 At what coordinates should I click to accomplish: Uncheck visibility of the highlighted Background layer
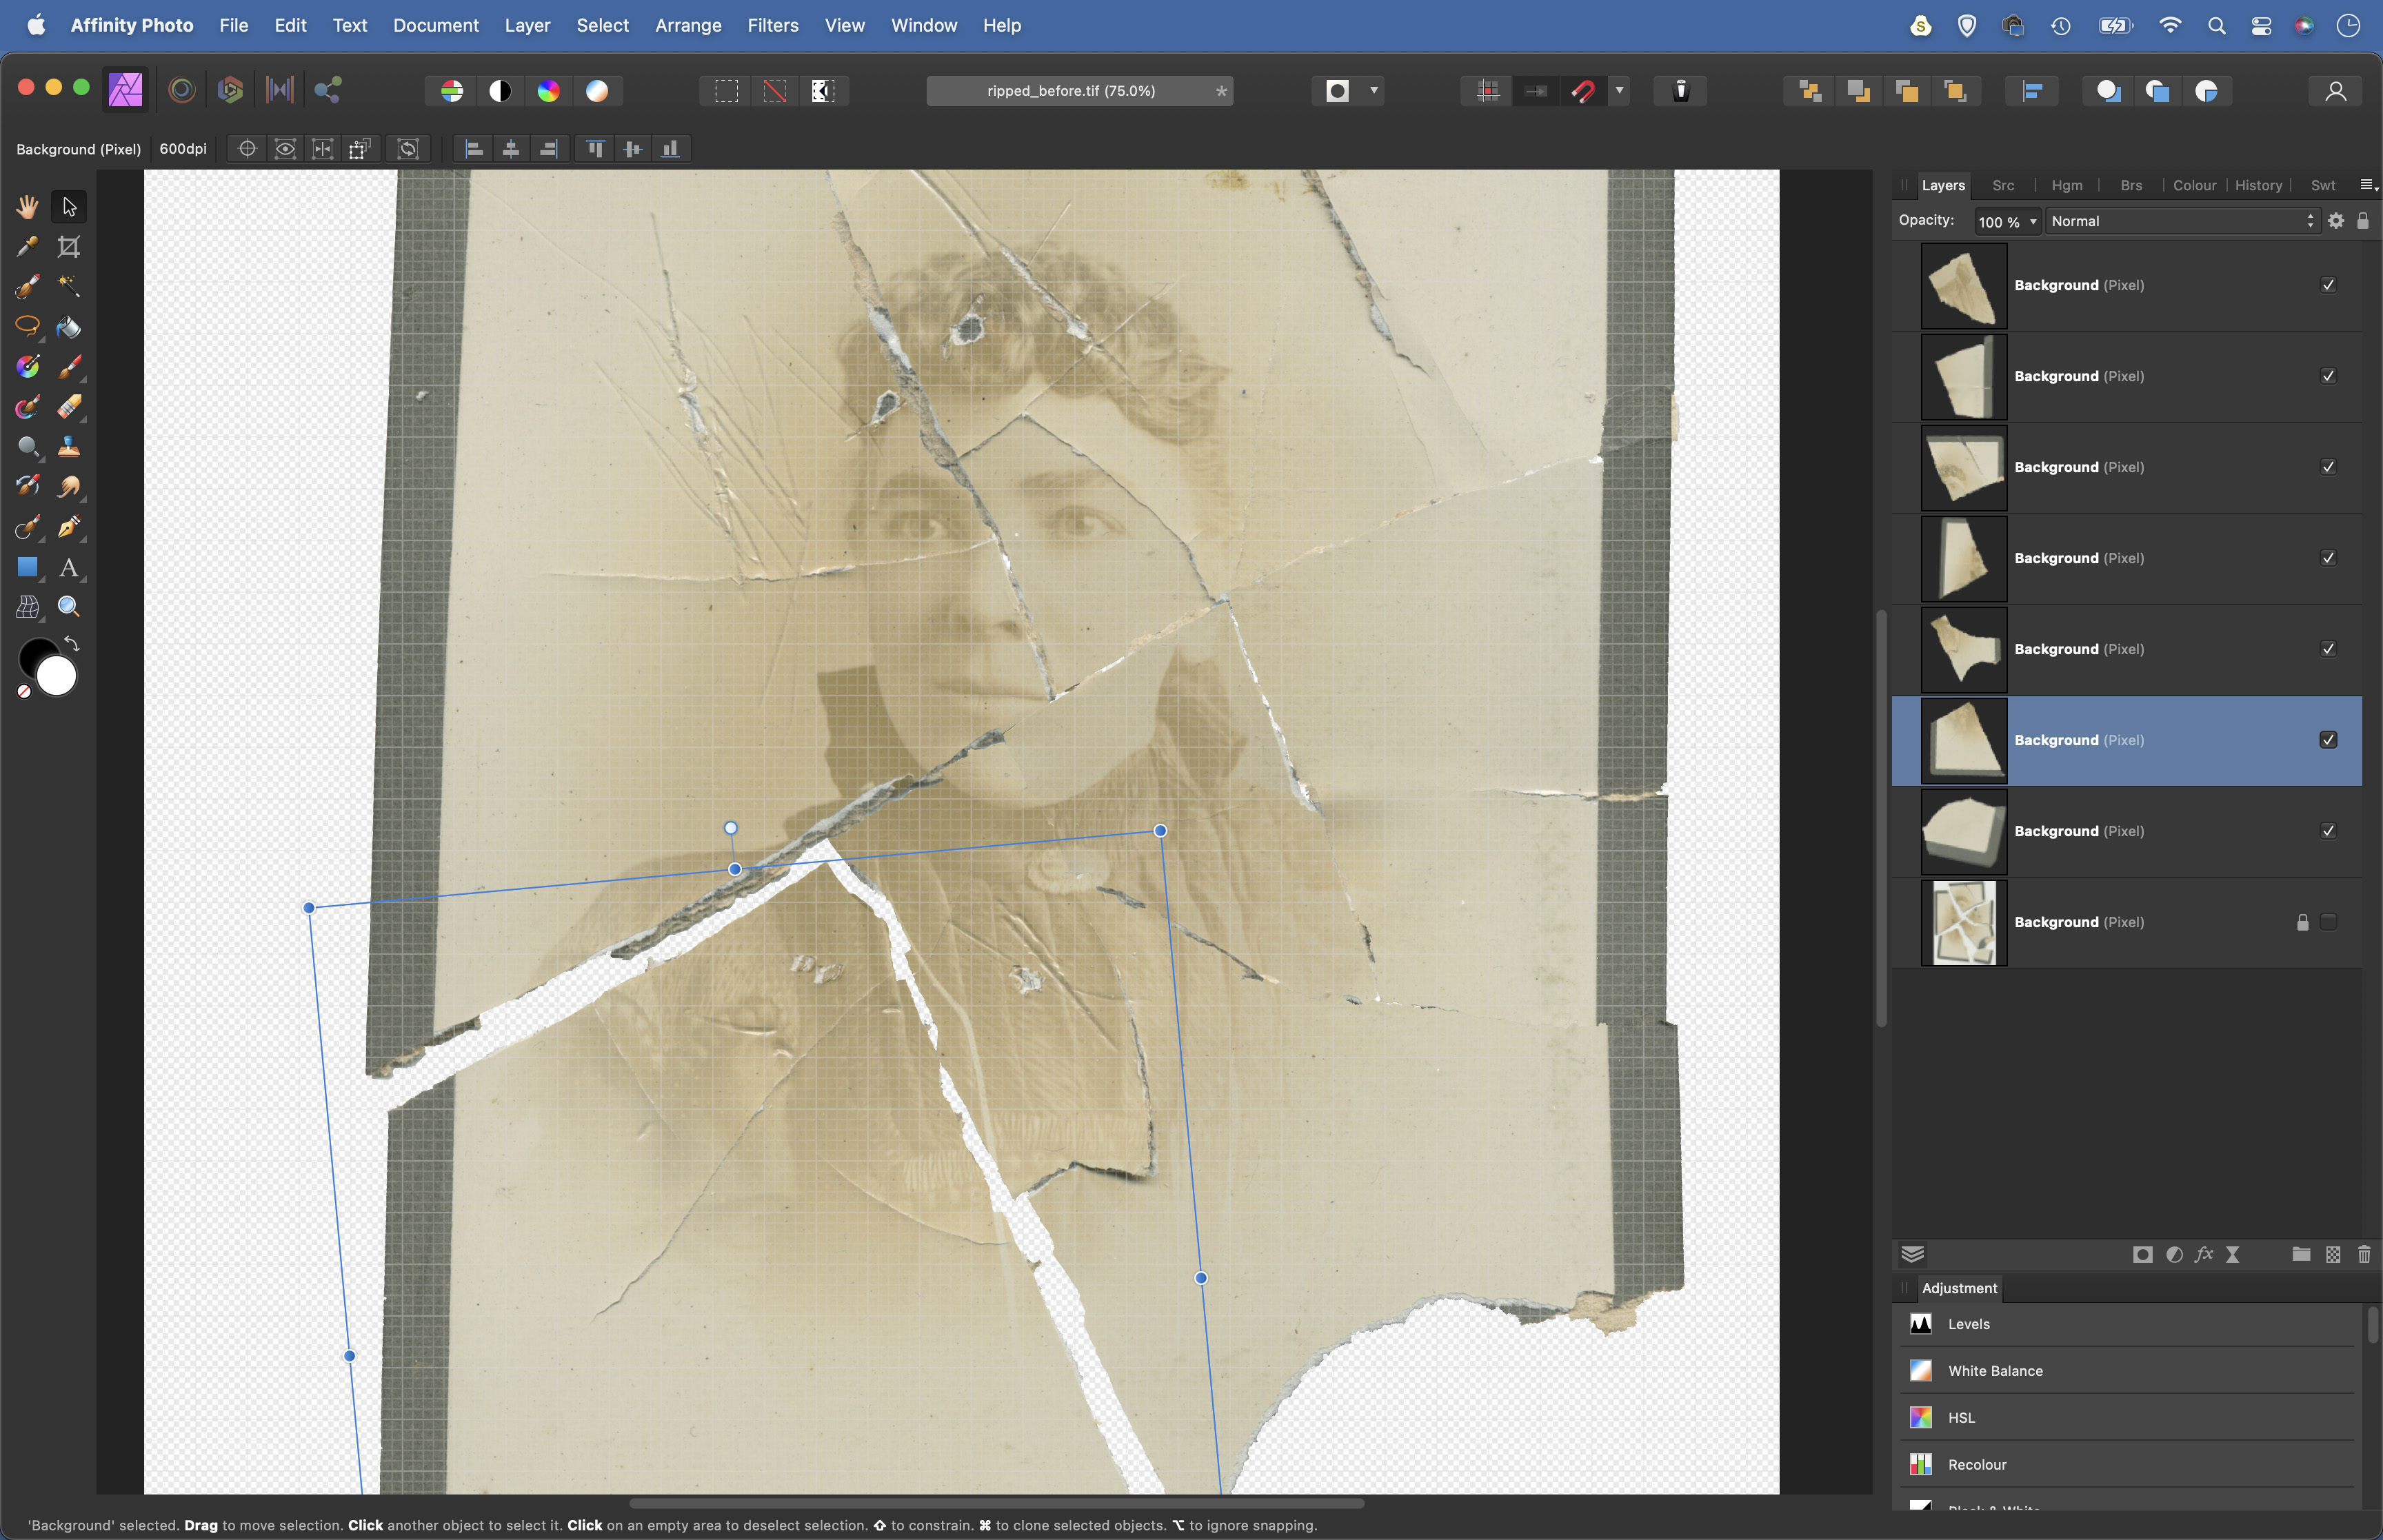click(2328, 740)
